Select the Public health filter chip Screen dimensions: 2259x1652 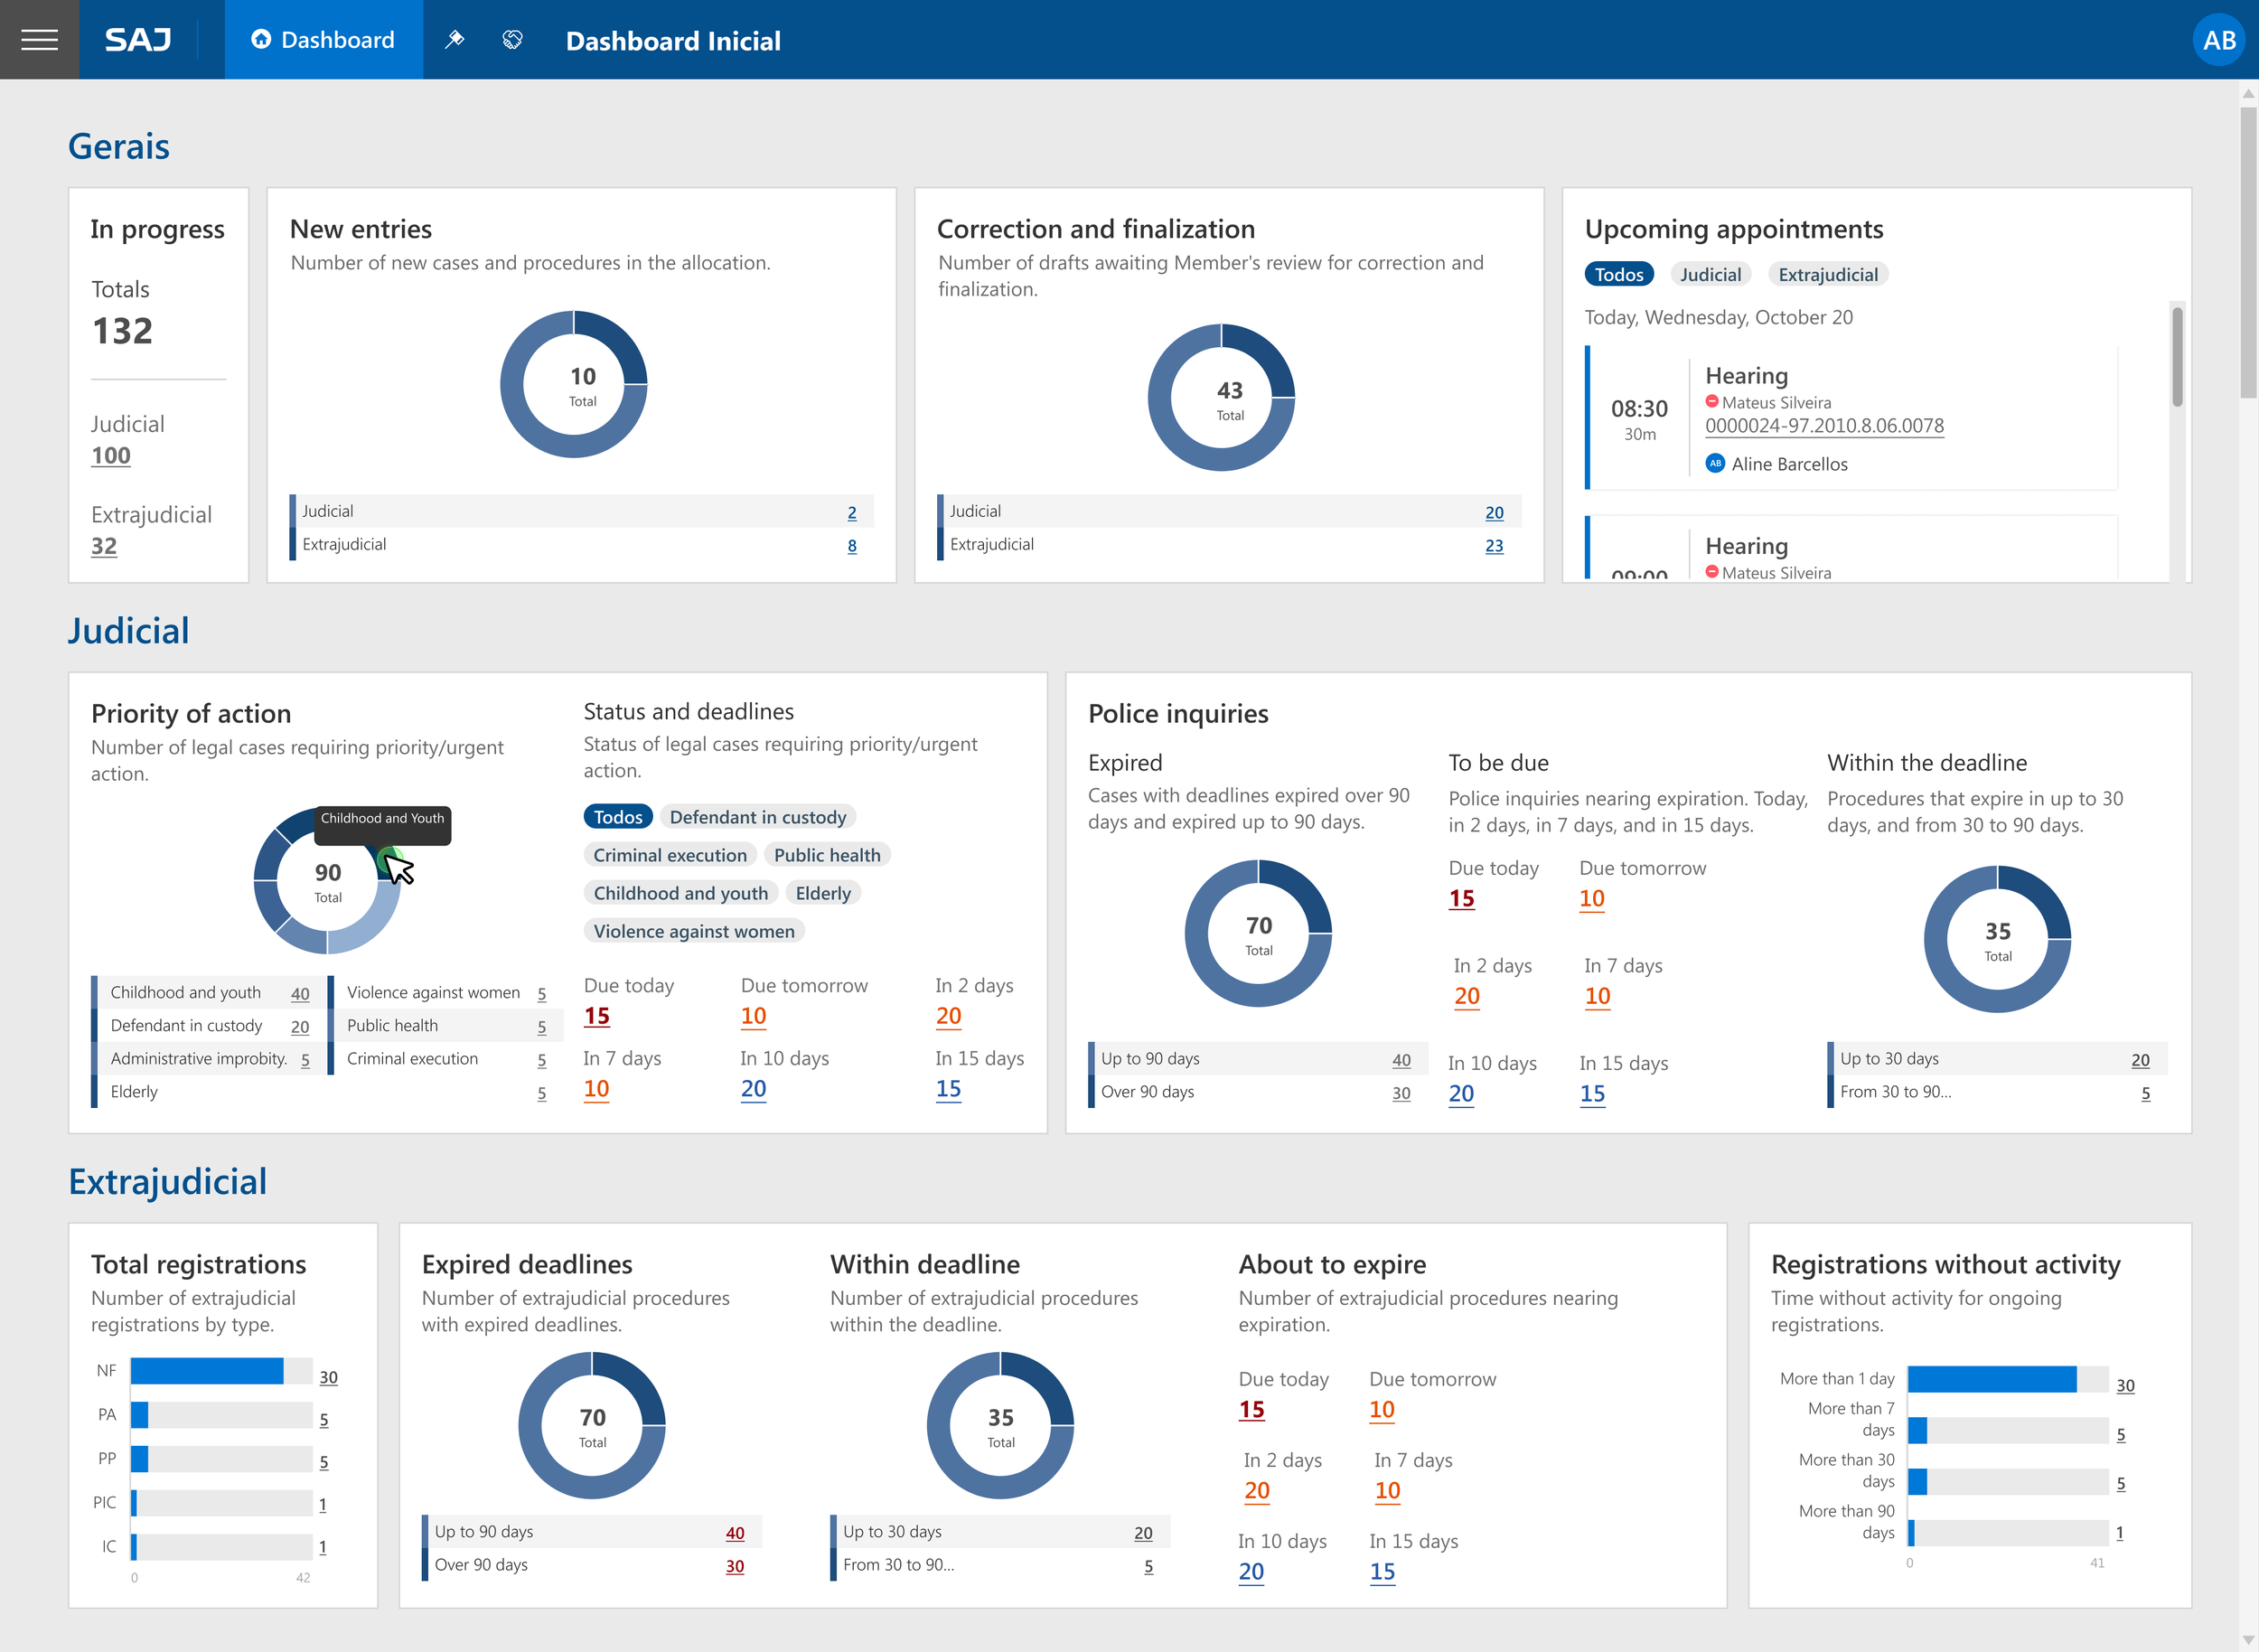click(x=827, y=855)
